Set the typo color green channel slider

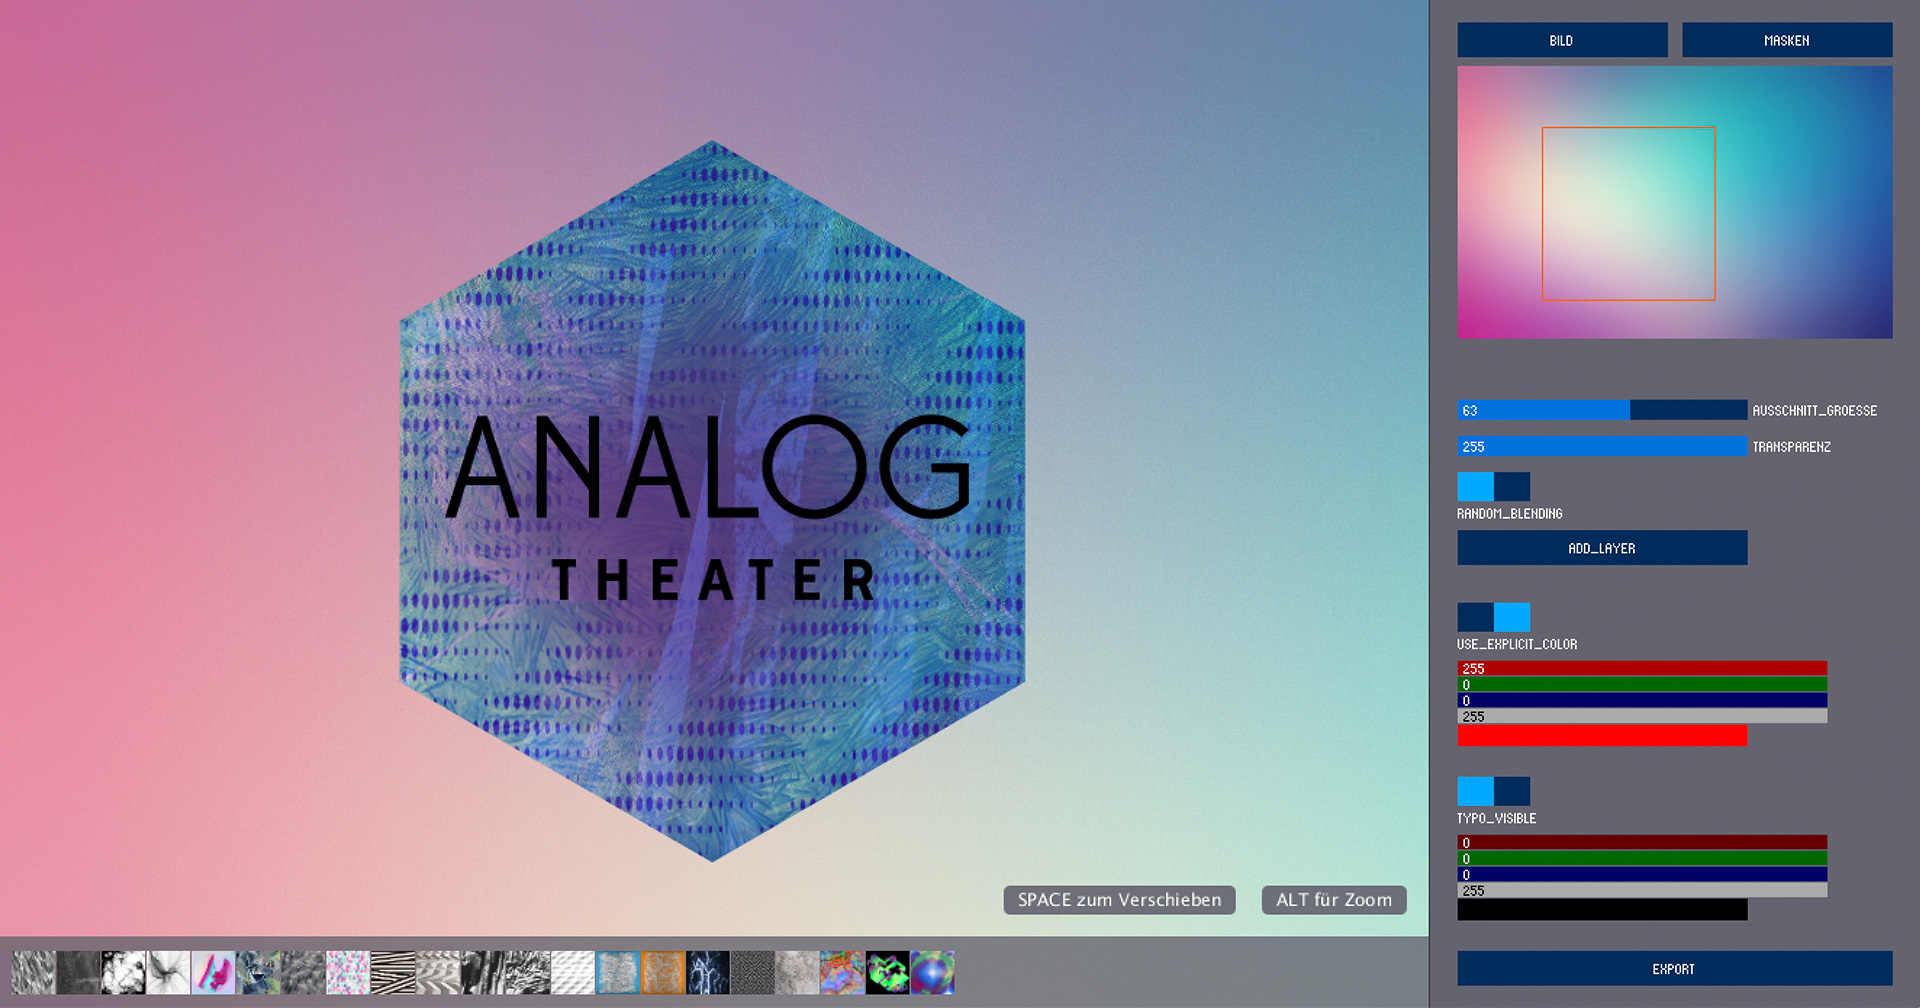(1642, 858)
